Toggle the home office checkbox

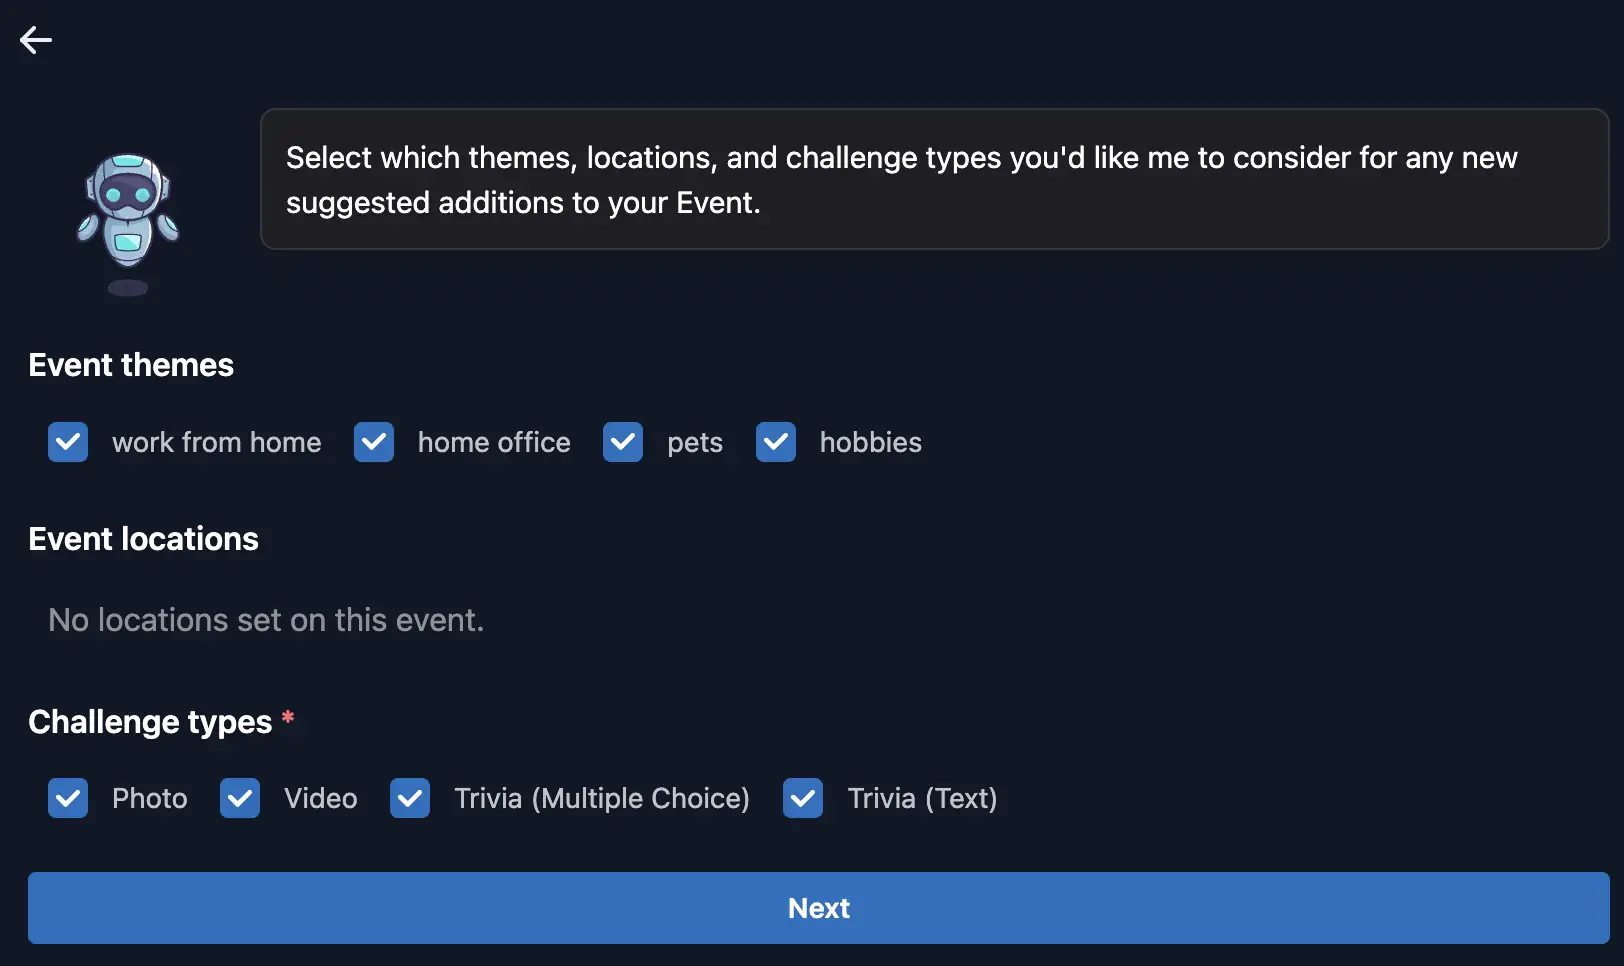[x=373, y=442]
